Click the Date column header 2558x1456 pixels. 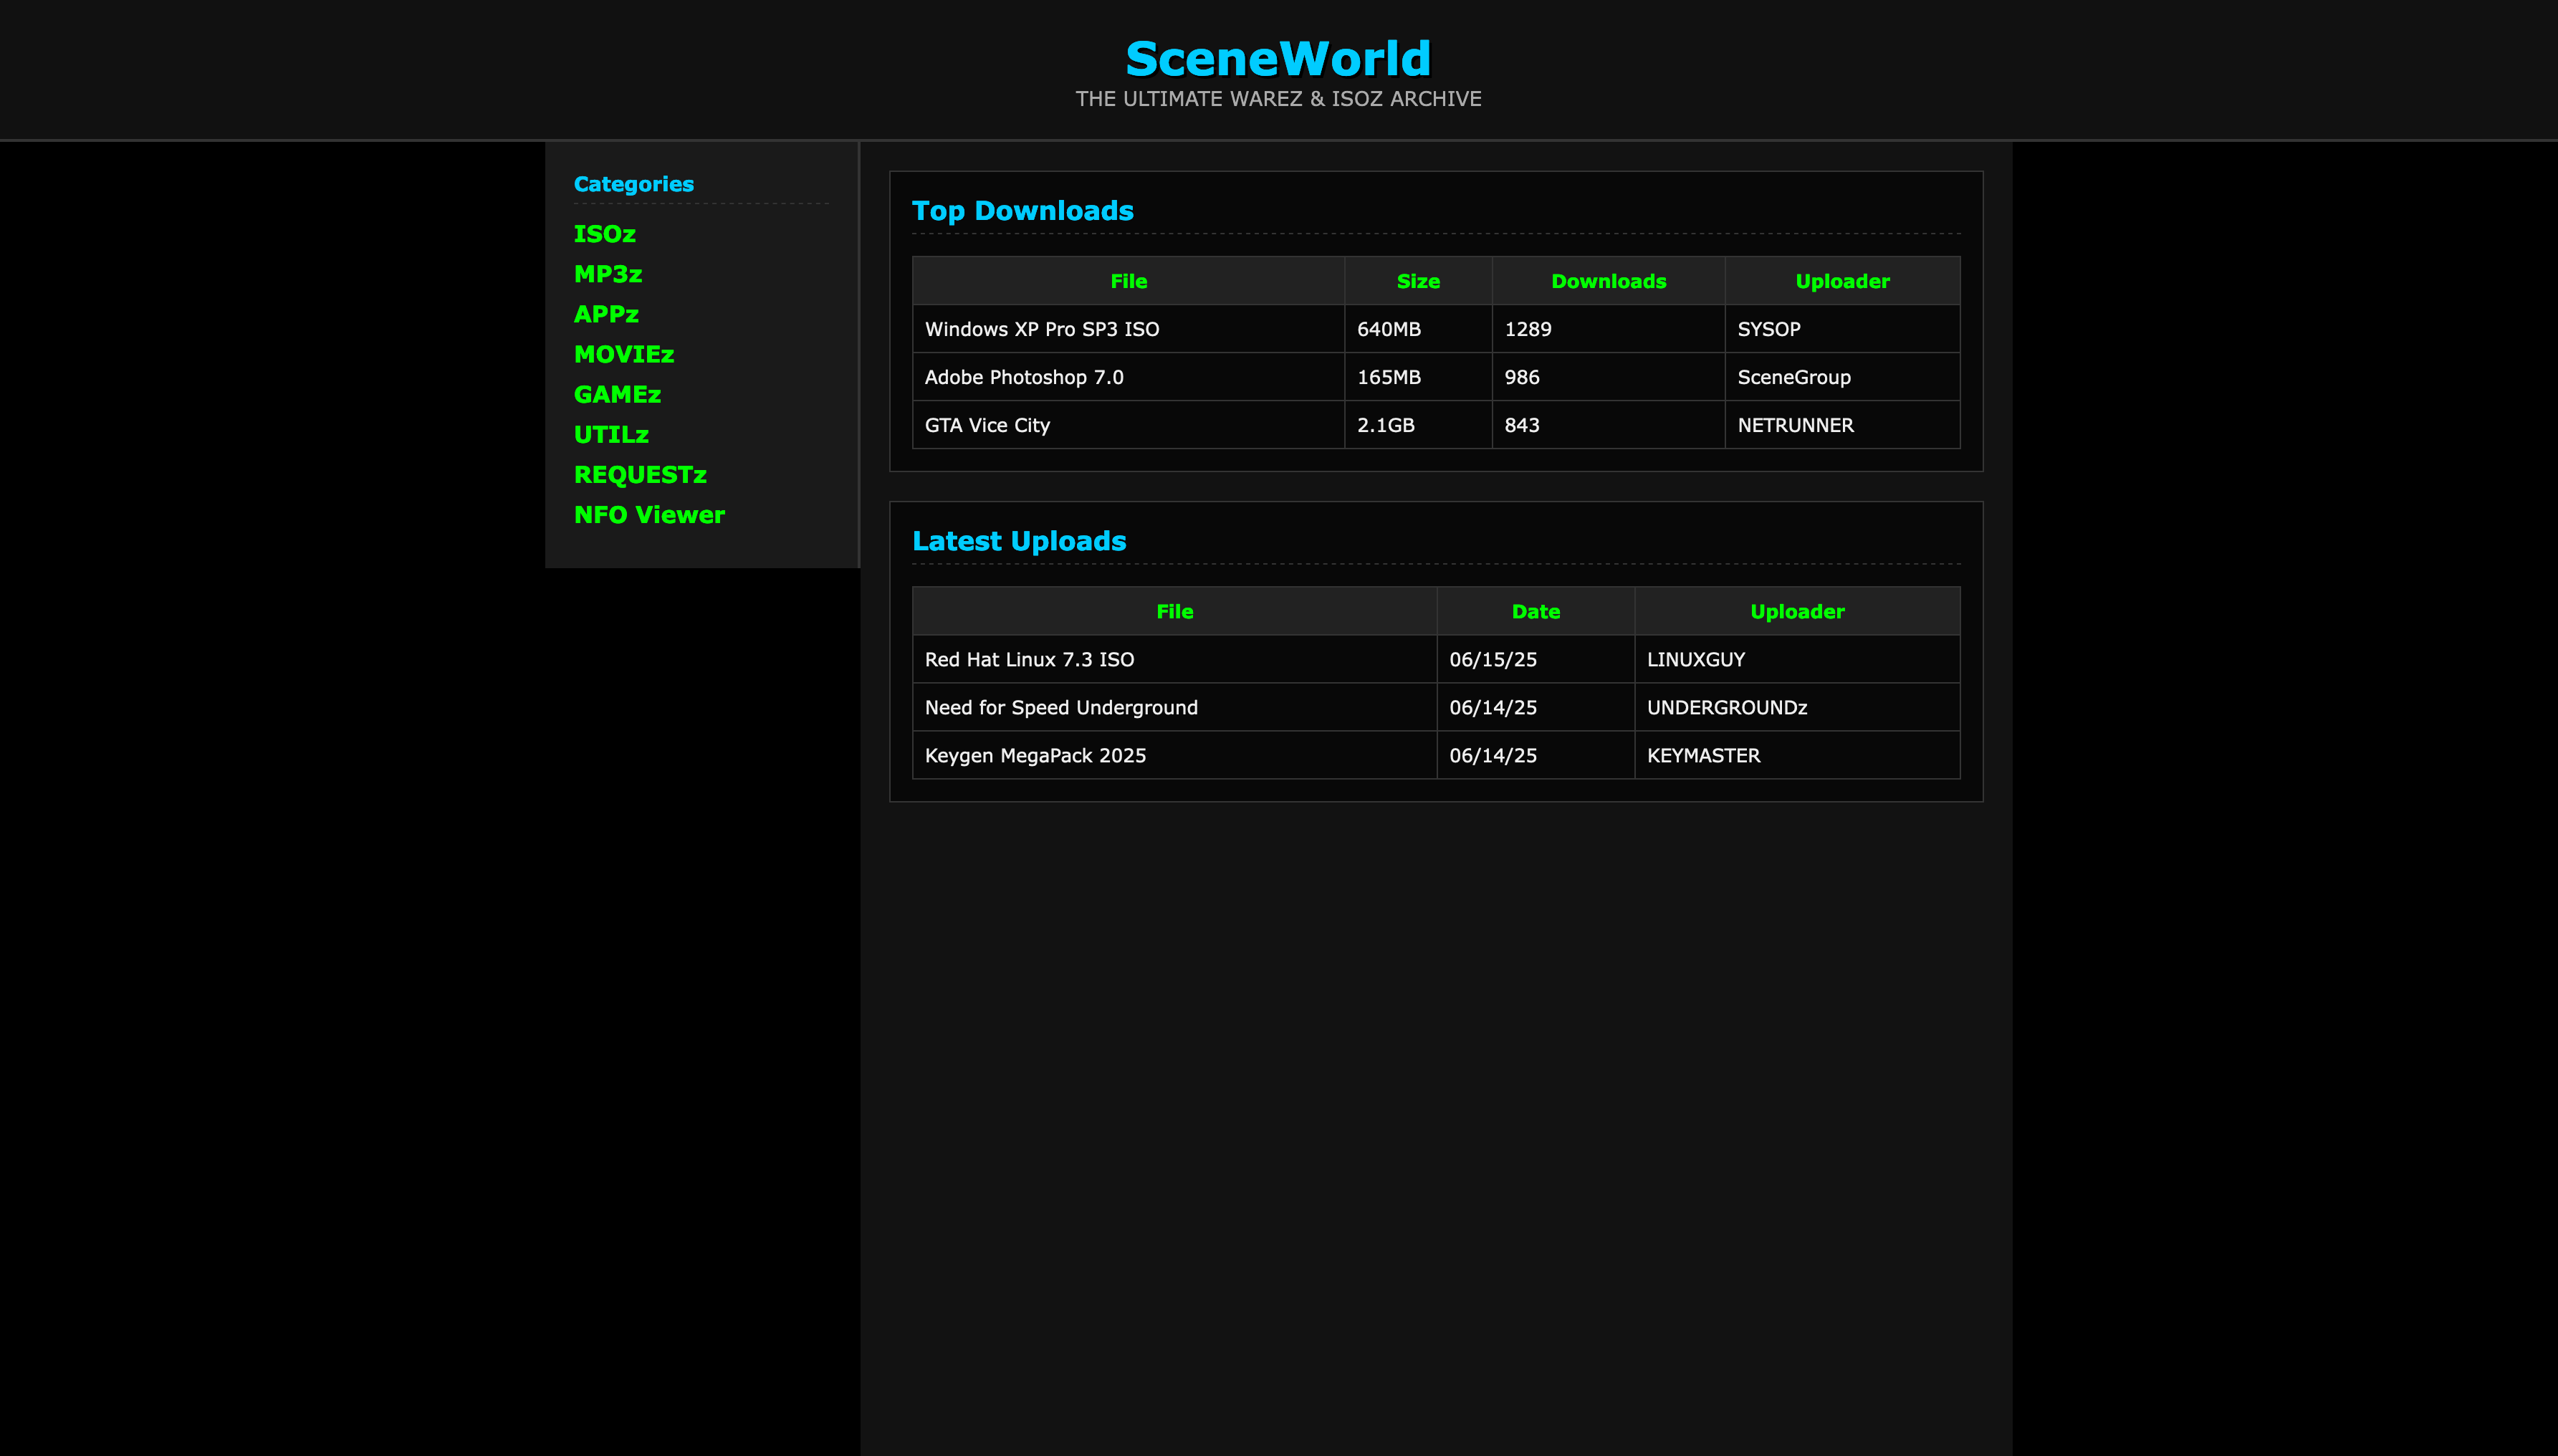tap(1535, 611)
